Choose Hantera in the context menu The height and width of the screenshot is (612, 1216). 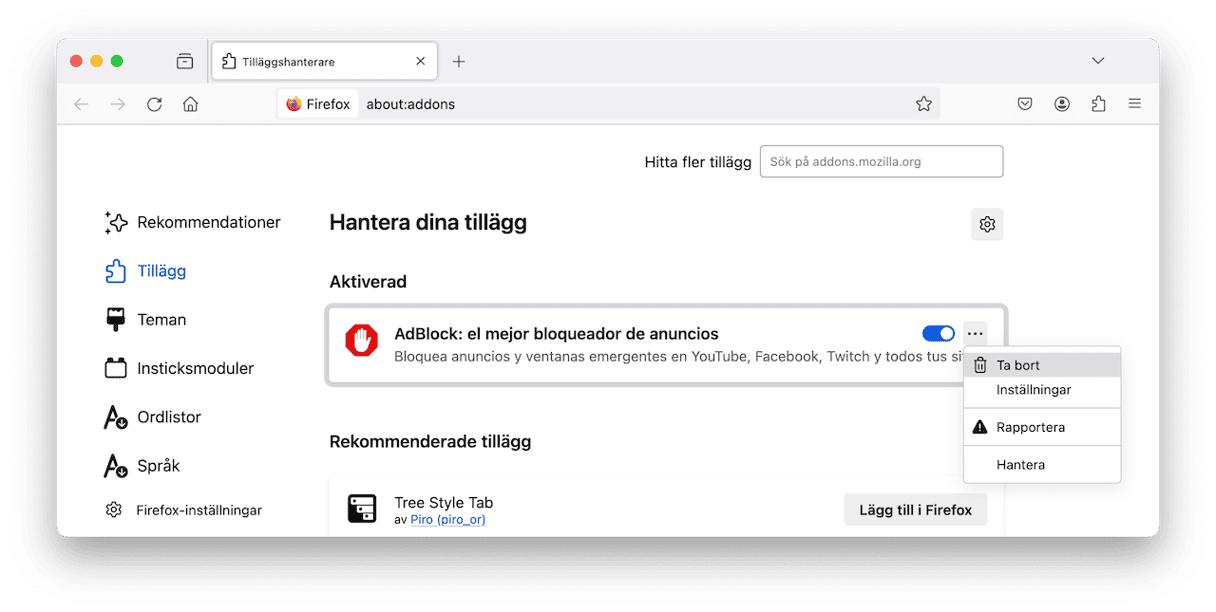(x=1042, y=465)
